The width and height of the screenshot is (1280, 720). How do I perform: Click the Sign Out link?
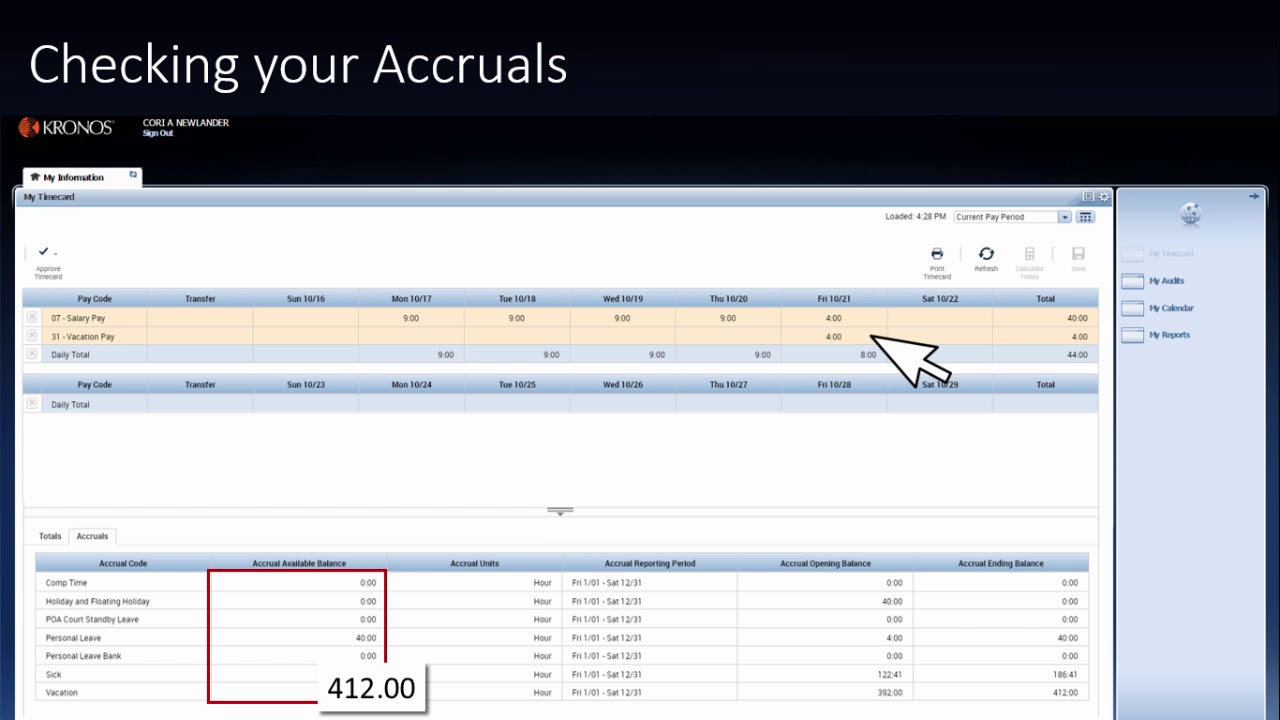158,133
